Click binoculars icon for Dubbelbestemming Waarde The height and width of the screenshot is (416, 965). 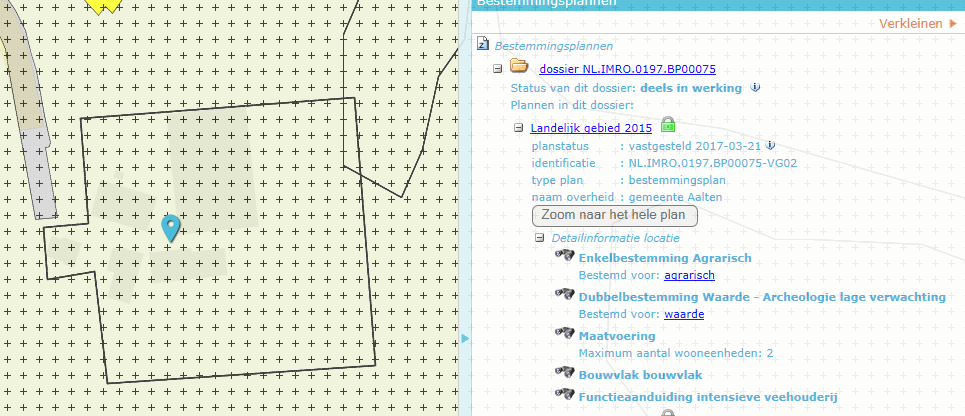(565, 294)
